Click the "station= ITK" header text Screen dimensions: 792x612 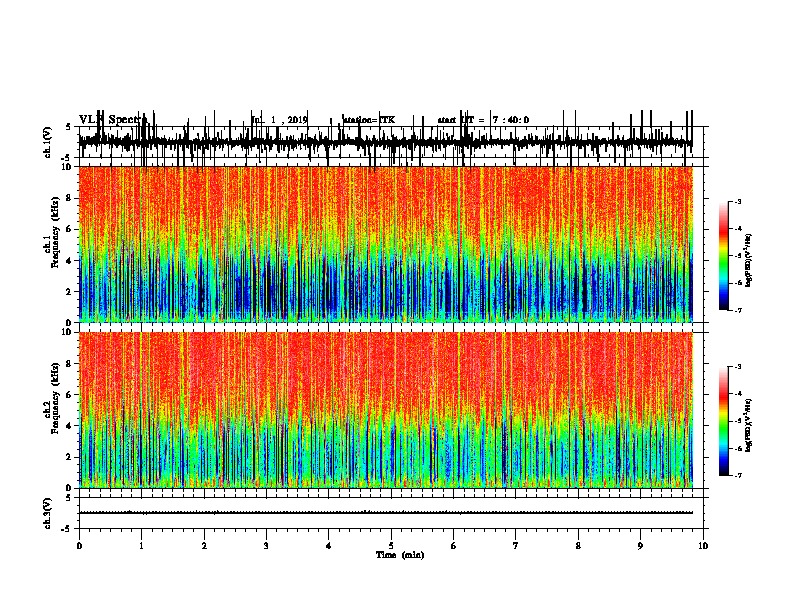coord(369,120)
